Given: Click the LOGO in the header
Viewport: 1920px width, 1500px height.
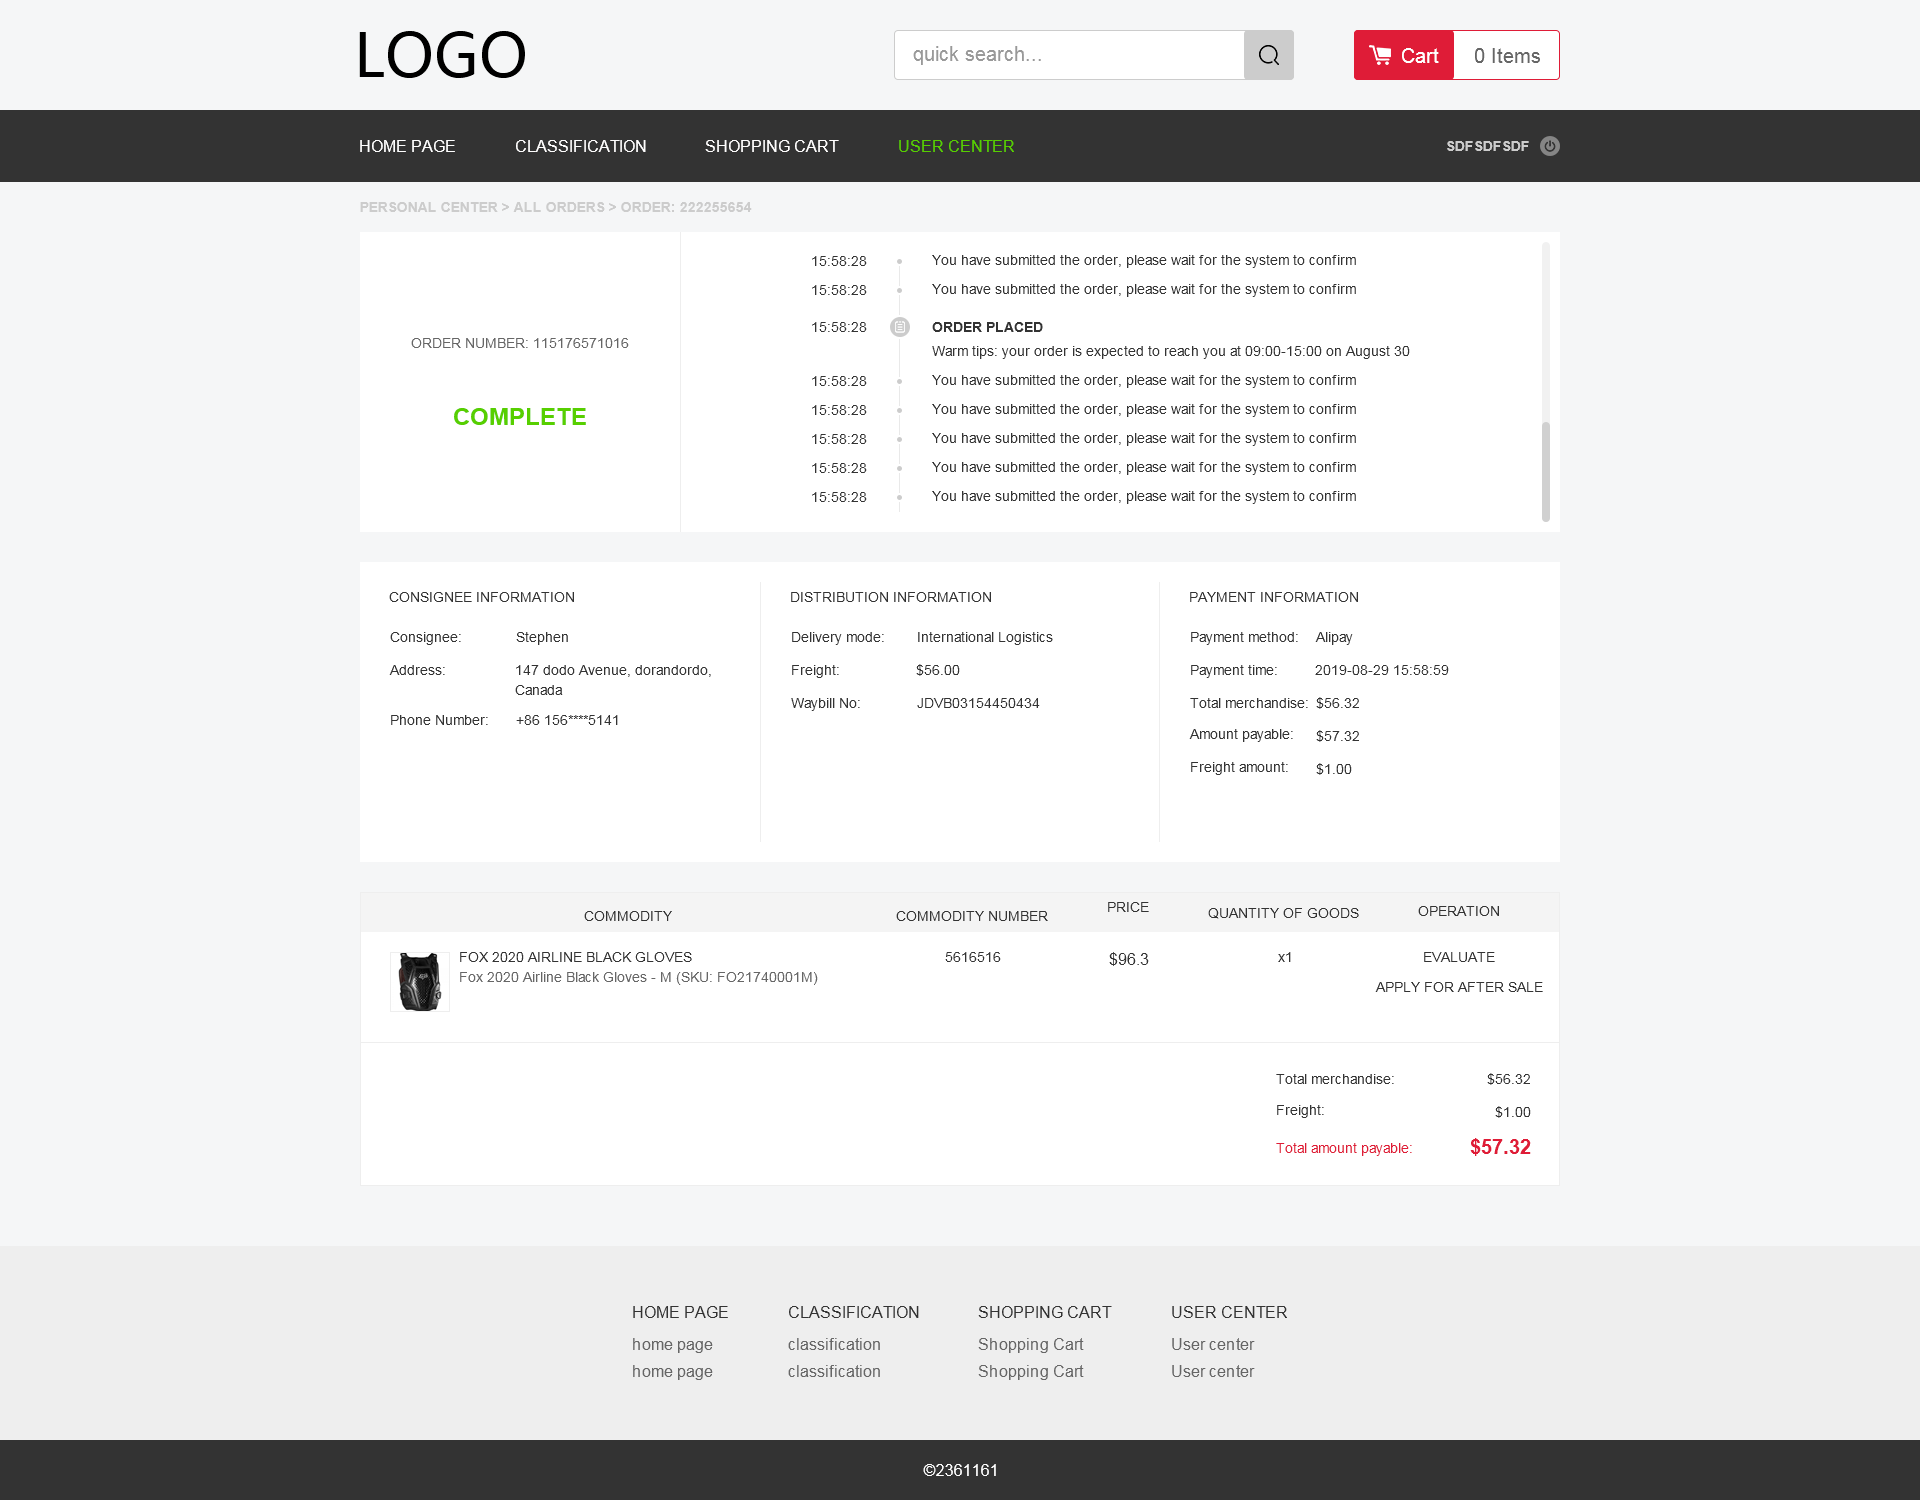Looking at the screenshot, I should tap(441, 55).
